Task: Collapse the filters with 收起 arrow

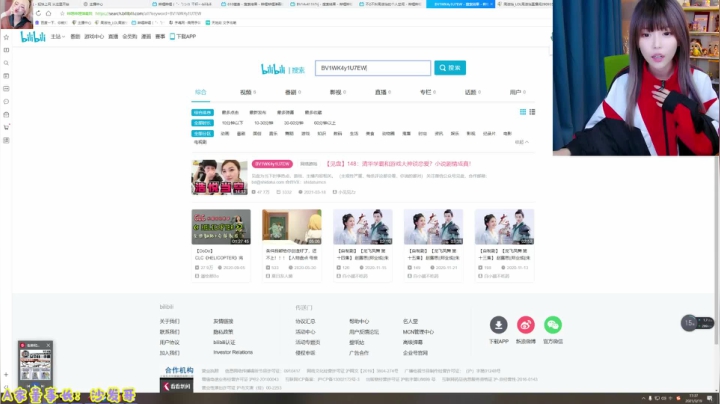Action: point(522,142)
